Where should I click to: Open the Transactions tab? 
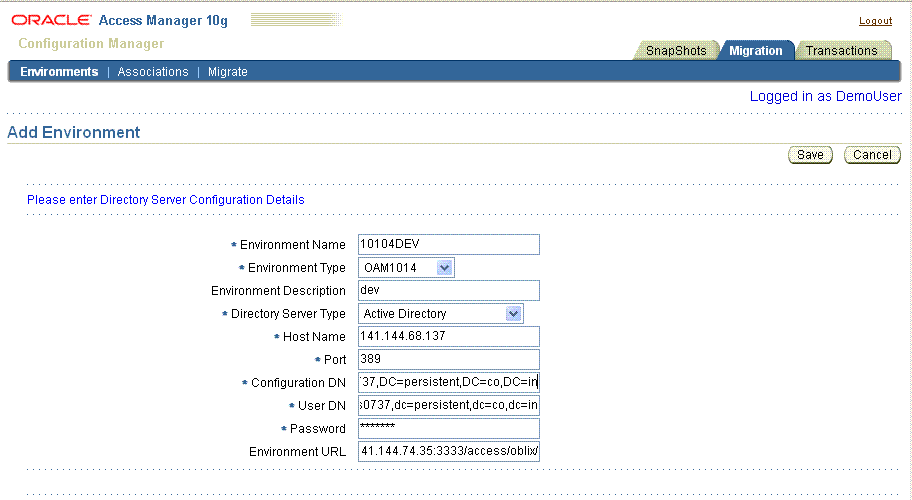coord(841,51)
